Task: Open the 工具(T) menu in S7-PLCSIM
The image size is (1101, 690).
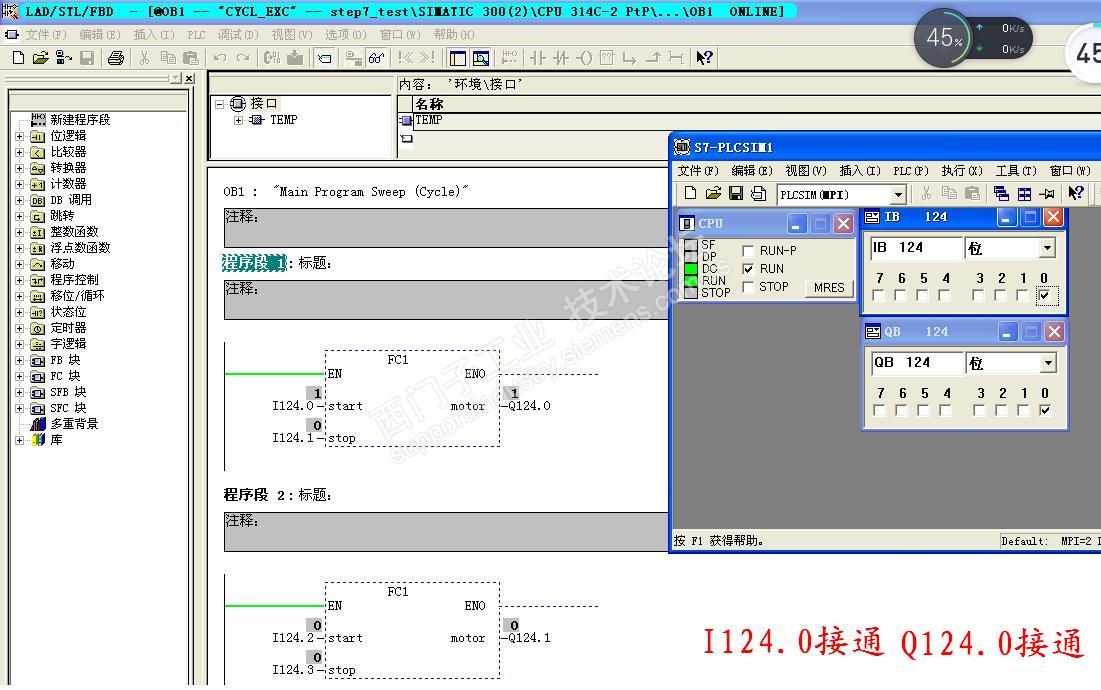Action: pos(1016,171)
